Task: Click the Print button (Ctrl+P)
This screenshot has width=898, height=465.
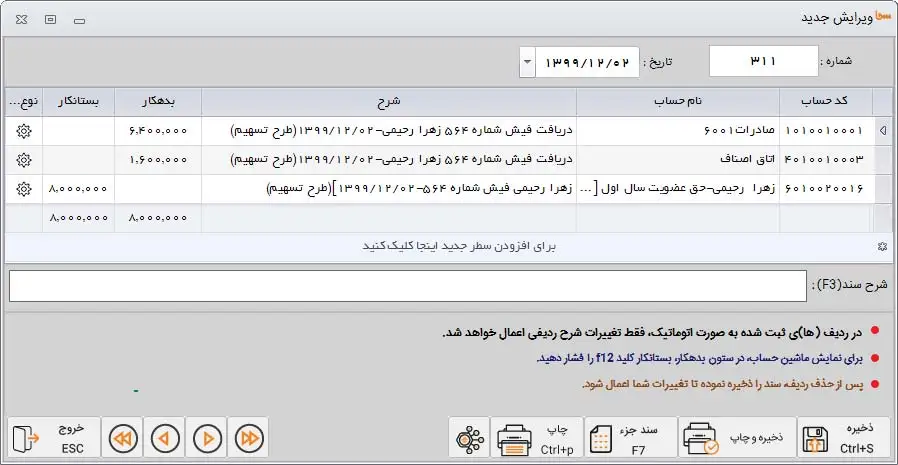Action: pos(538,438)
